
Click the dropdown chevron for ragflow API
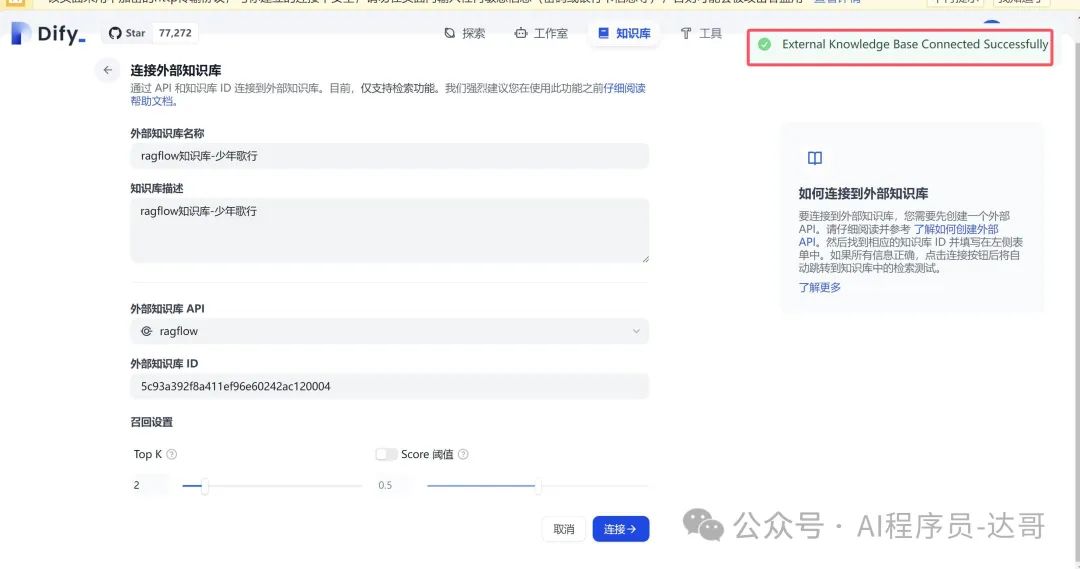(636, 331)
